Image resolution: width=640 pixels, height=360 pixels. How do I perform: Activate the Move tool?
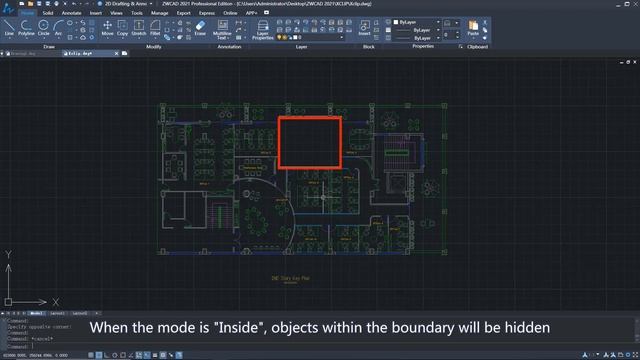(x=107, y=28)
